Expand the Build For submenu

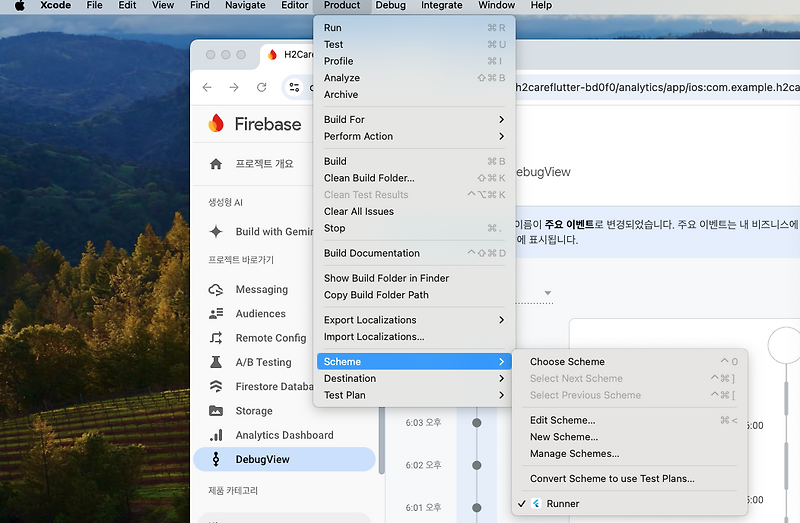point(414,119)
